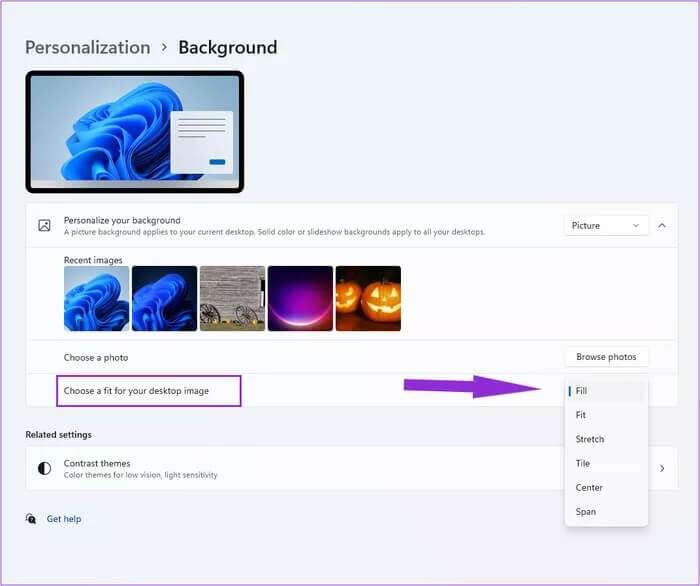The height and width of the screenshot is (586, 700).
Task: Choose Center from the fit dropdown list
Action: 606,487
